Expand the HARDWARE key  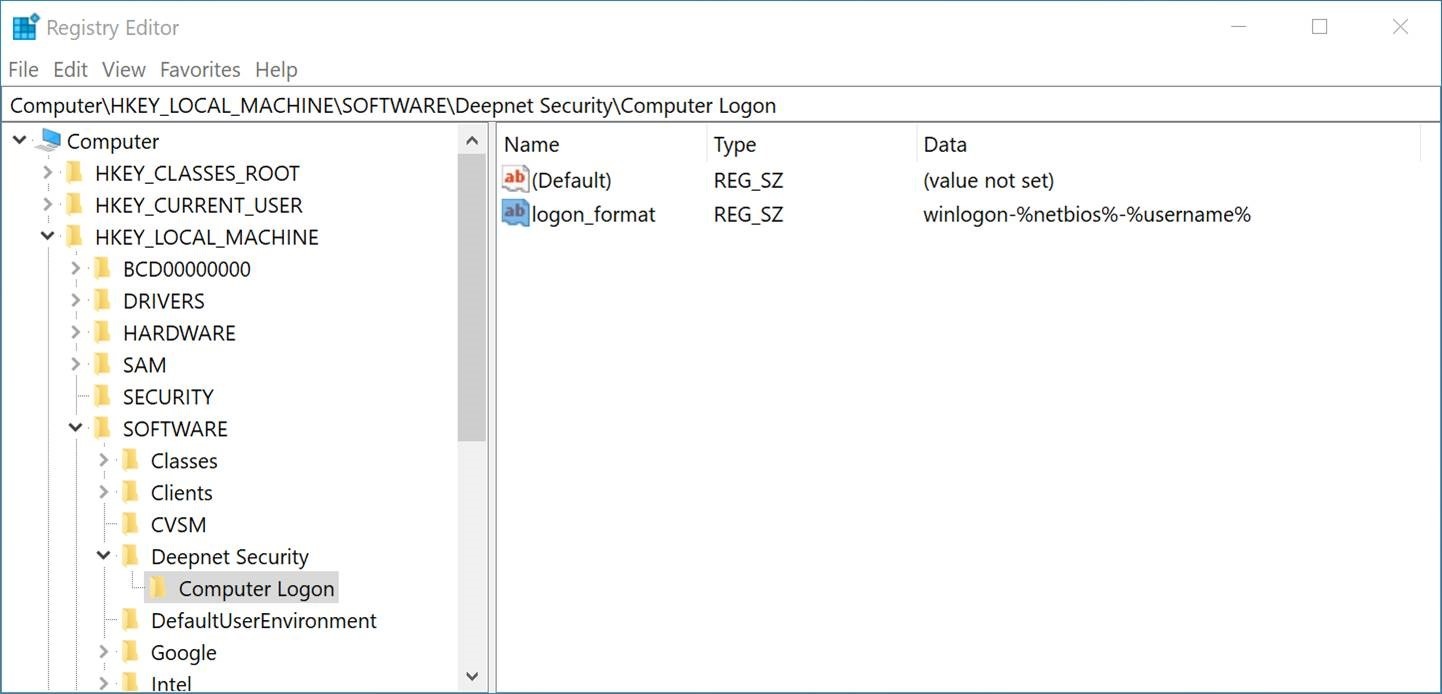click(x=75, y=333)
